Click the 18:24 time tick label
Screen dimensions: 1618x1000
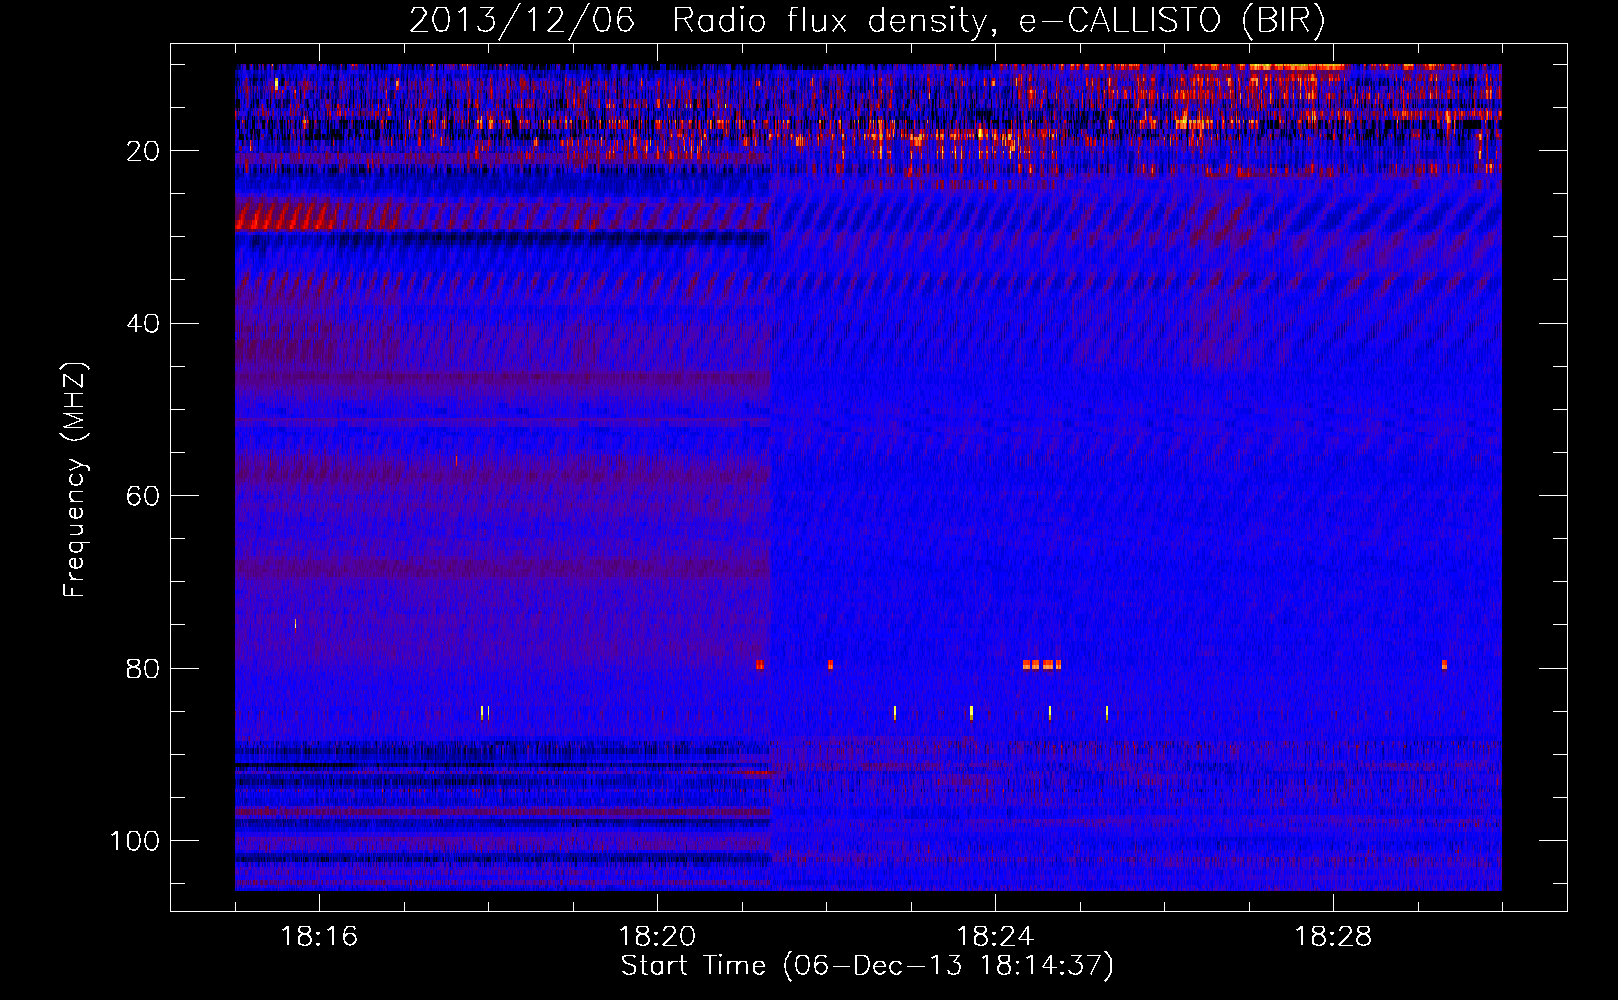(x=995, y=937)
